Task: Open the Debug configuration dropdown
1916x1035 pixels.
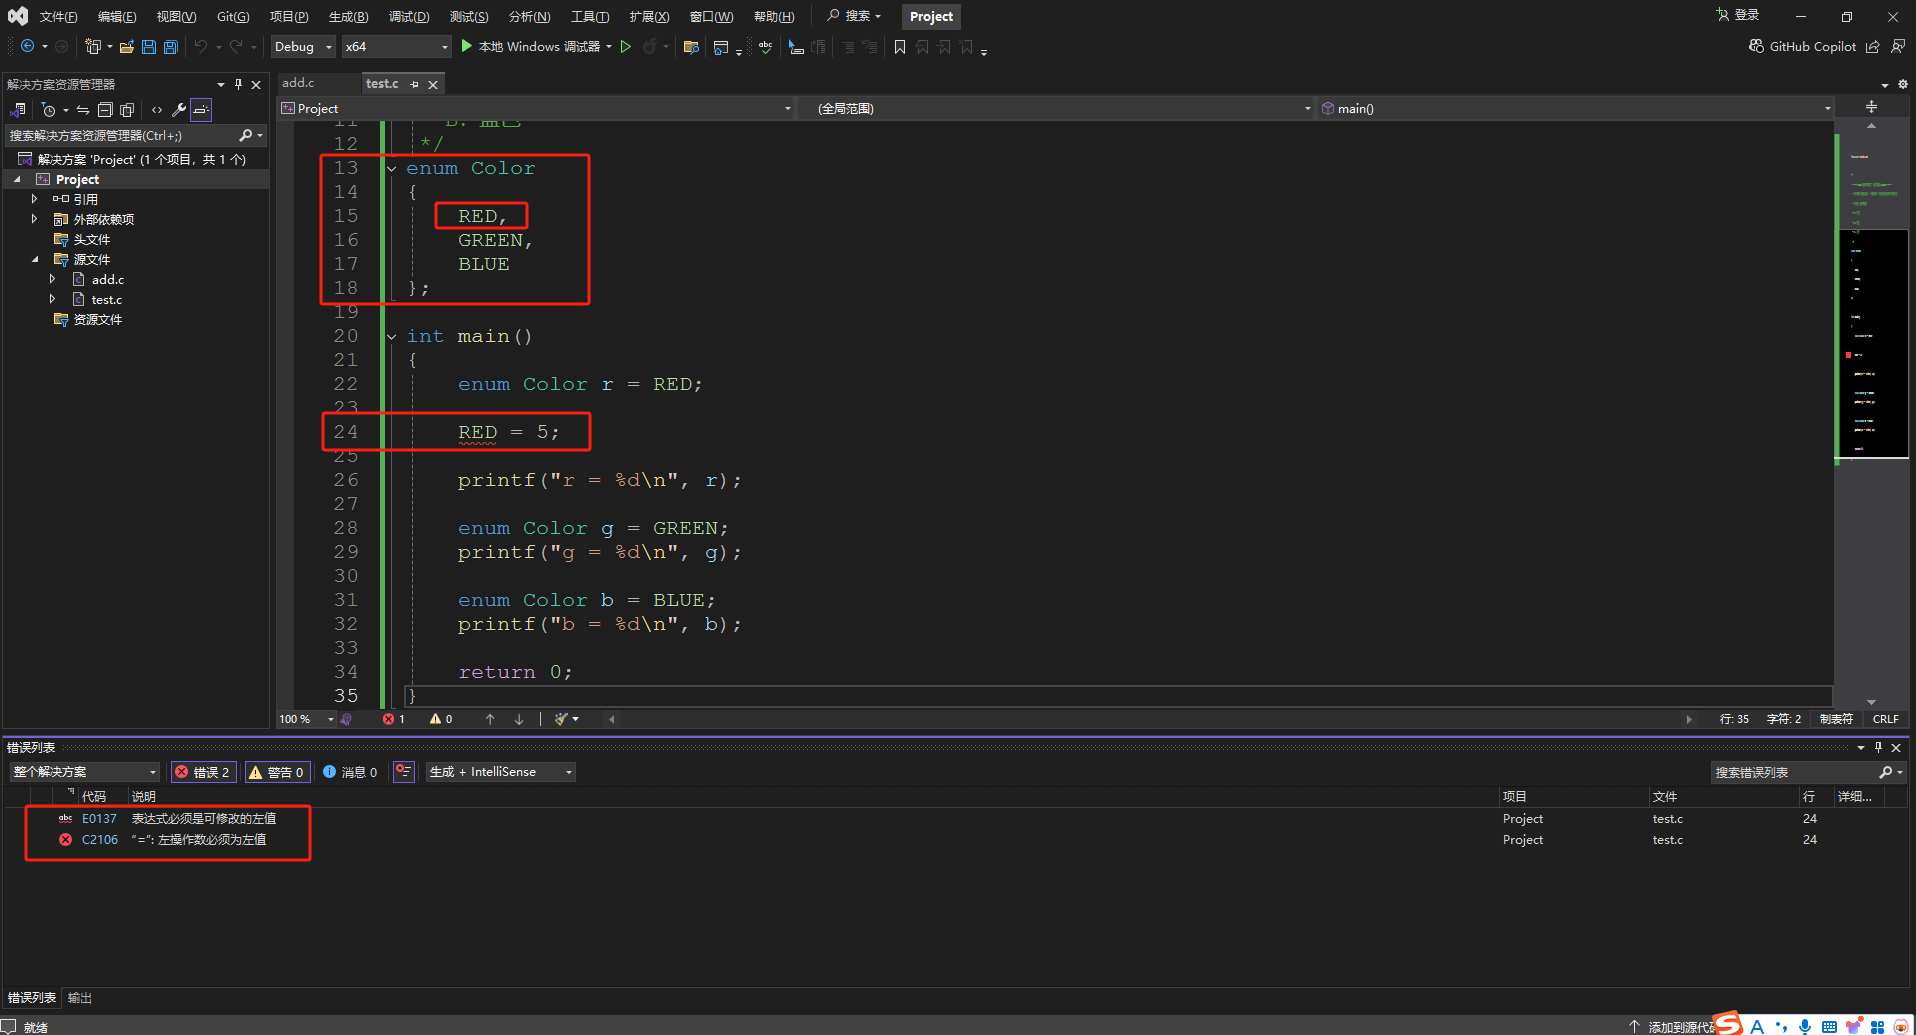Action: (x=304, y=46)
